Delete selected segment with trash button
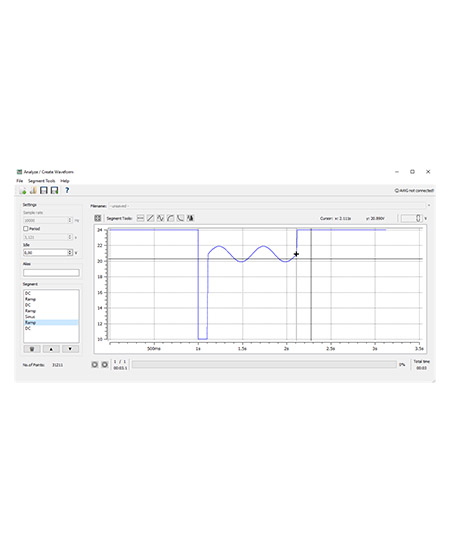This screenshot has height=550, width=450. click(32, 349)
